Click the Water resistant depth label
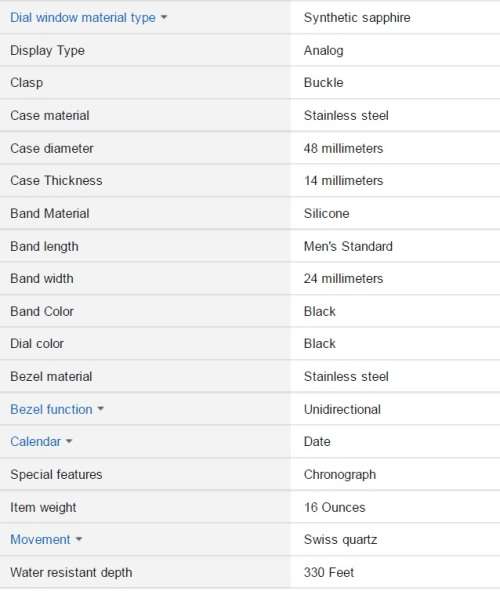The image size is (500, 591). (71, 573)
